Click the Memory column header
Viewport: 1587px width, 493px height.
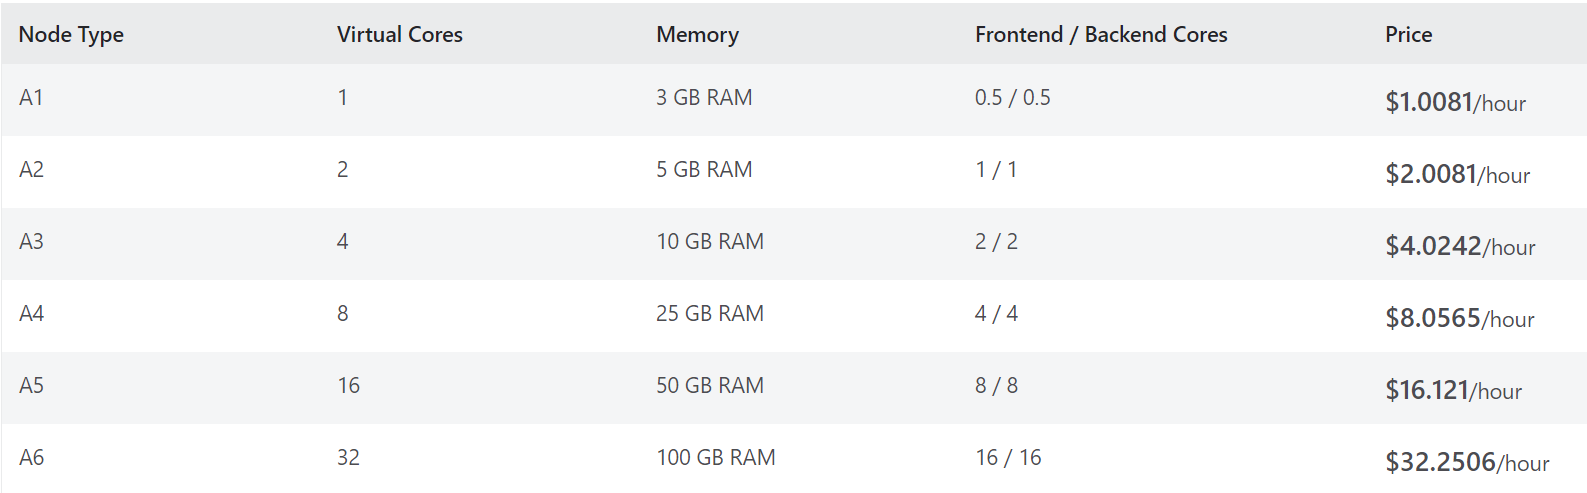(x=697, y=35)
